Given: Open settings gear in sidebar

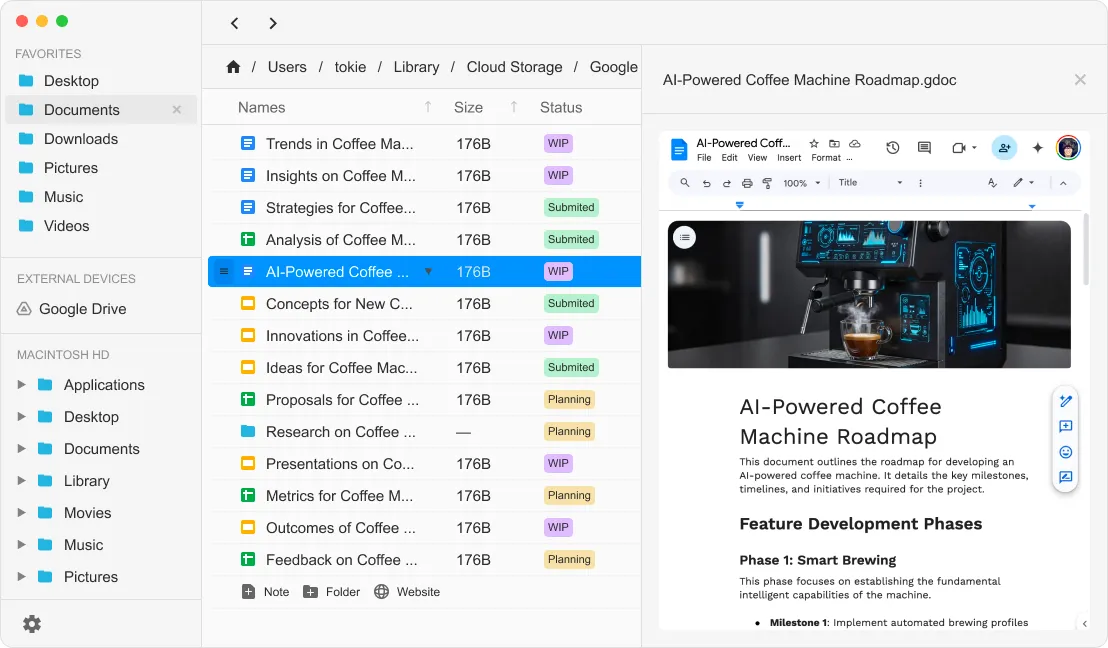Looking at the screenshot, I should (32, 624).
